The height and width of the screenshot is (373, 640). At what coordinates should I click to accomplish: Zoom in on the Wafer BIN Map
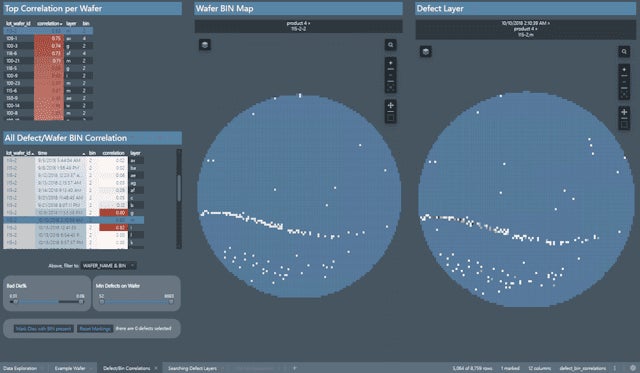point(391,64)
